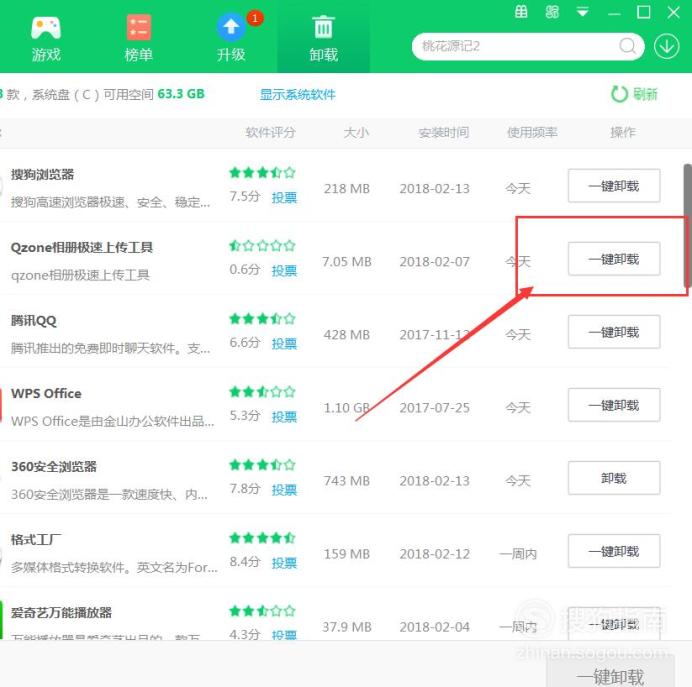Click the 2018-02-12 install date
692x687 pixels.
tap(435, 554)
